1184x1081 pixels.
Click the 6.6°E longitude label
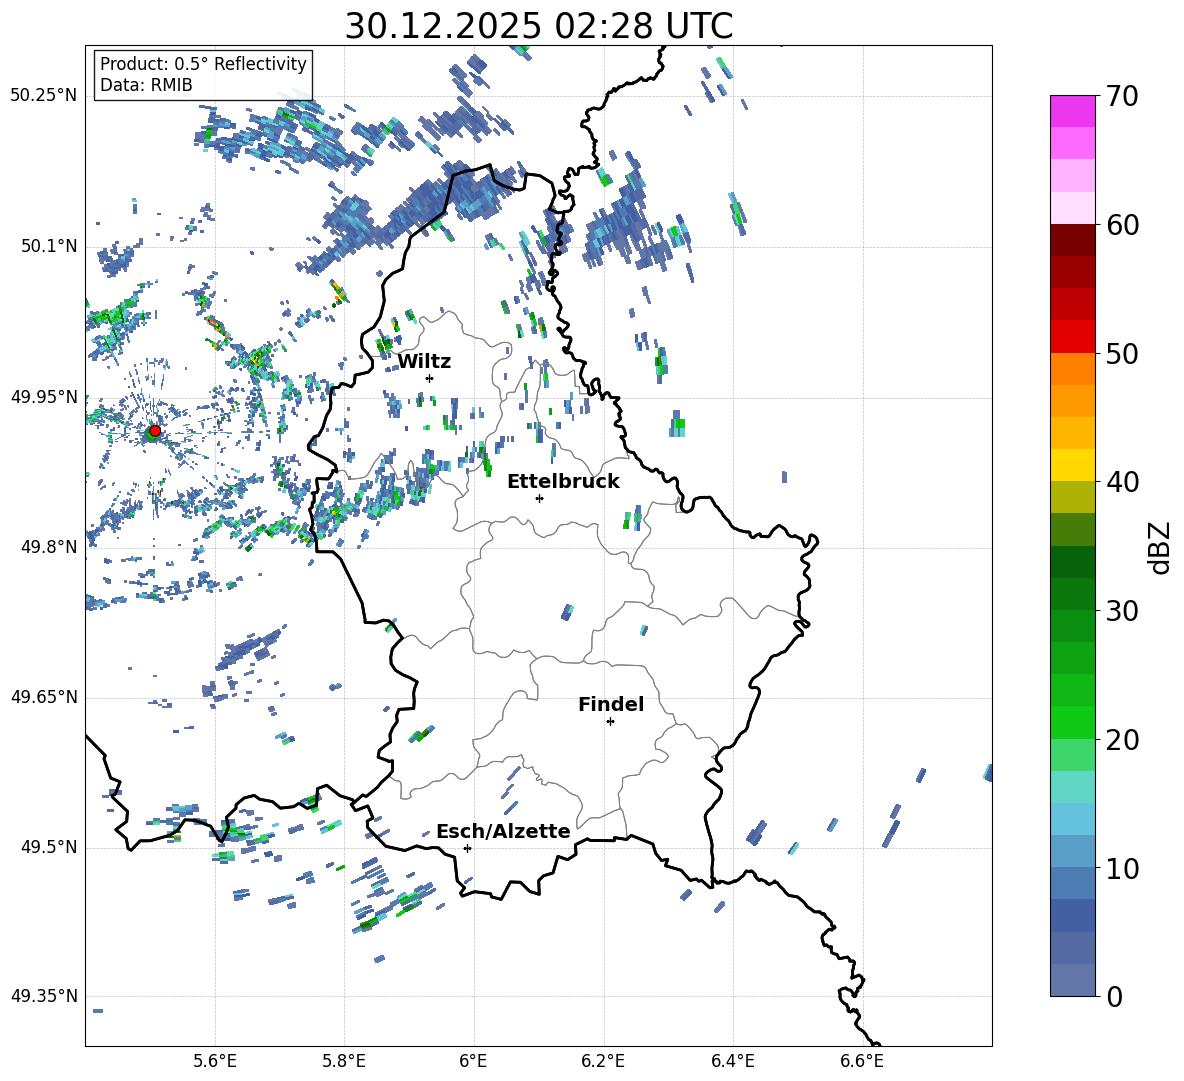pyautogui.click(x=862, y=1061)
